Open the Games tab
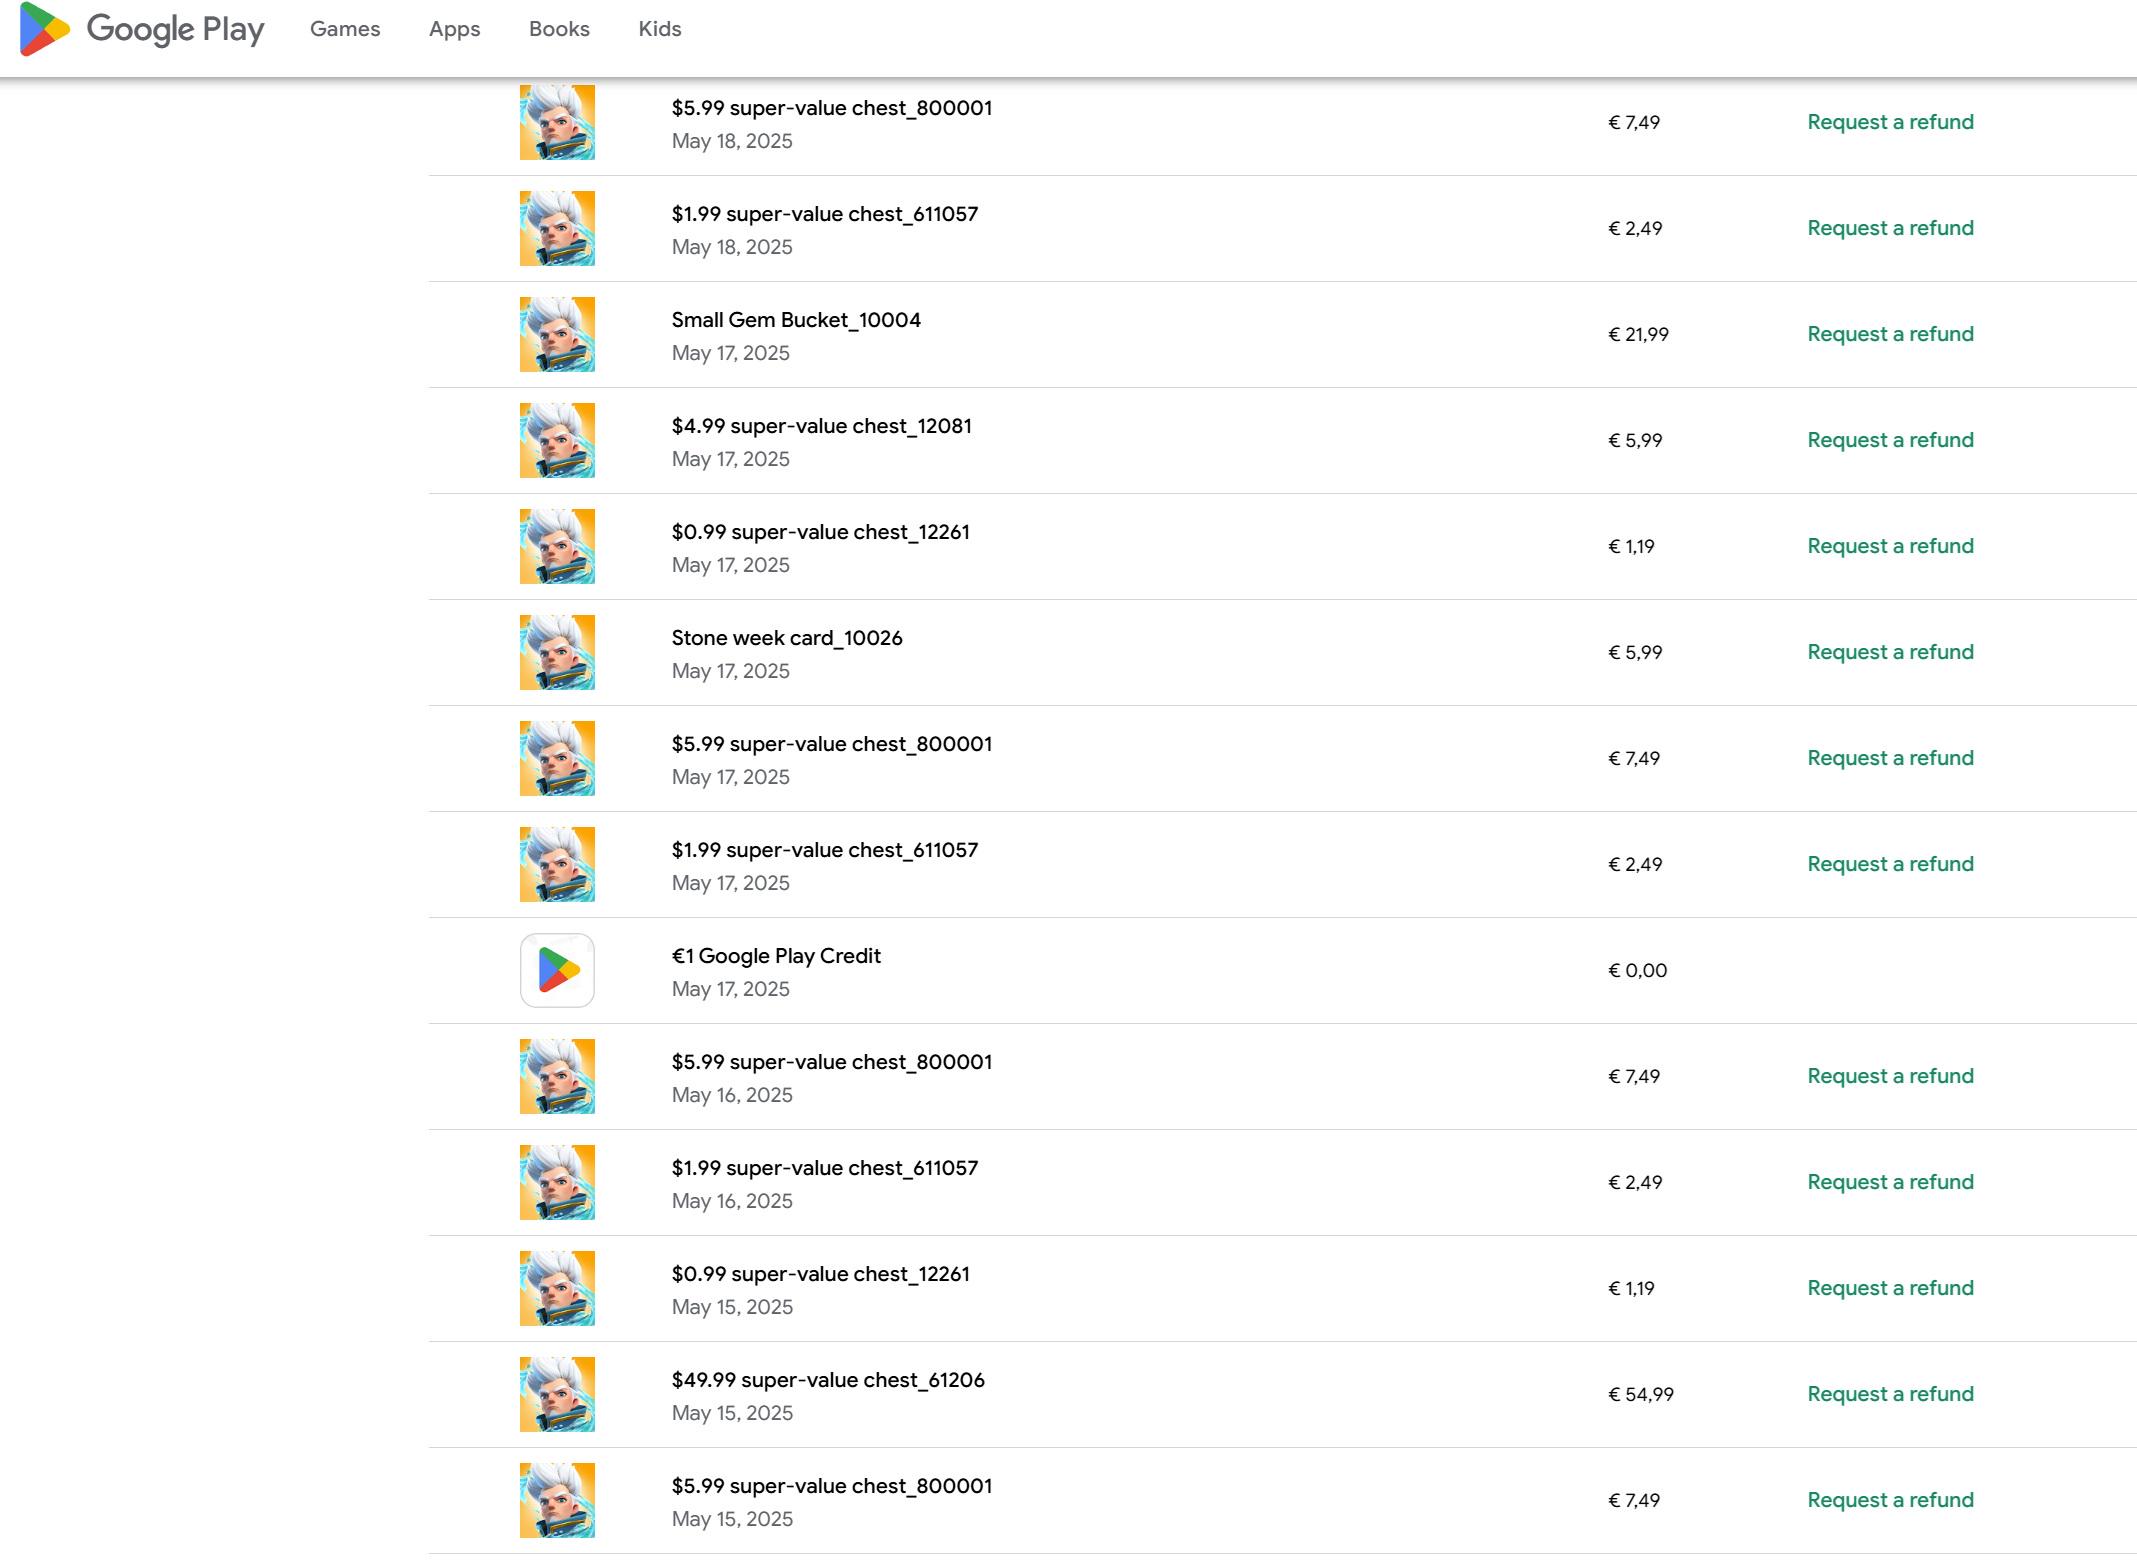2137x1561 pixels. click(x=345, y=29)
